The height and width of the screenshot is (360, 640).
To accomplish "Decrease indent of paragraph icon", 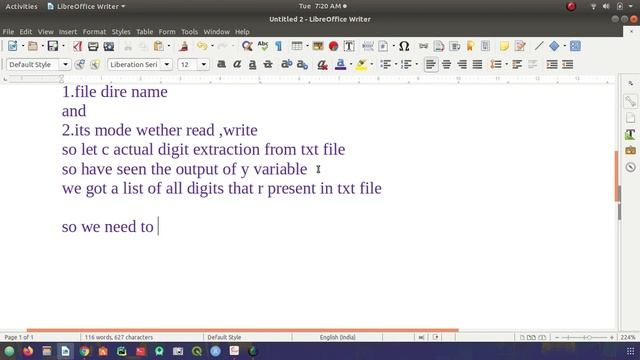I will [x=568, y=64].
